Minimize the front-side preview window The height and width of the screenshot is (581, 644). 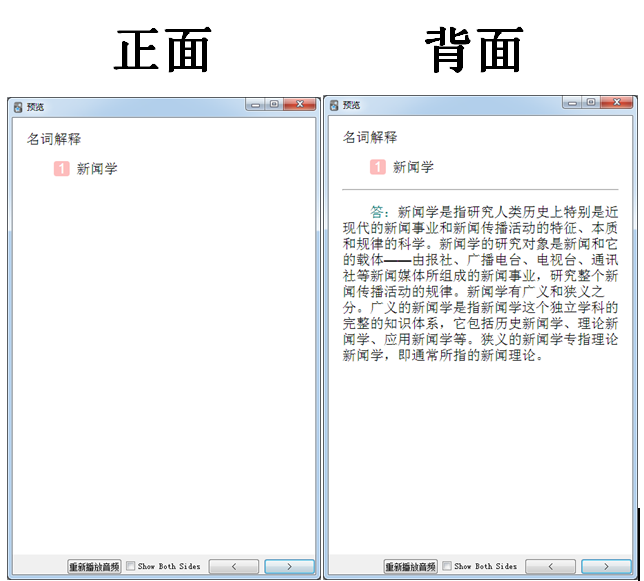(255, 105)
